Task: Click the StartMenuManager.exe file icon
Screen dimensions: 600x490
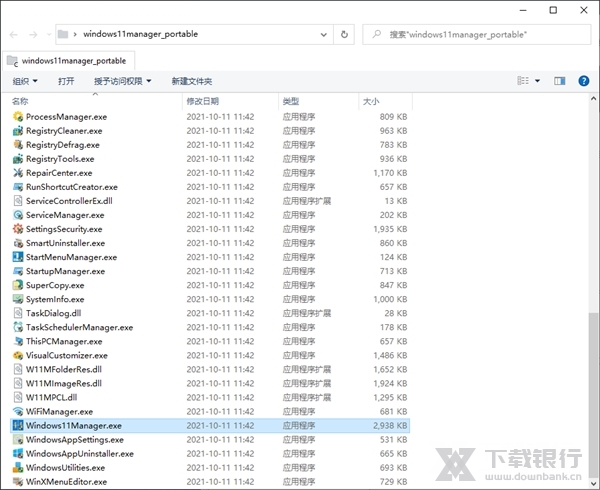Action: (18, 257)
